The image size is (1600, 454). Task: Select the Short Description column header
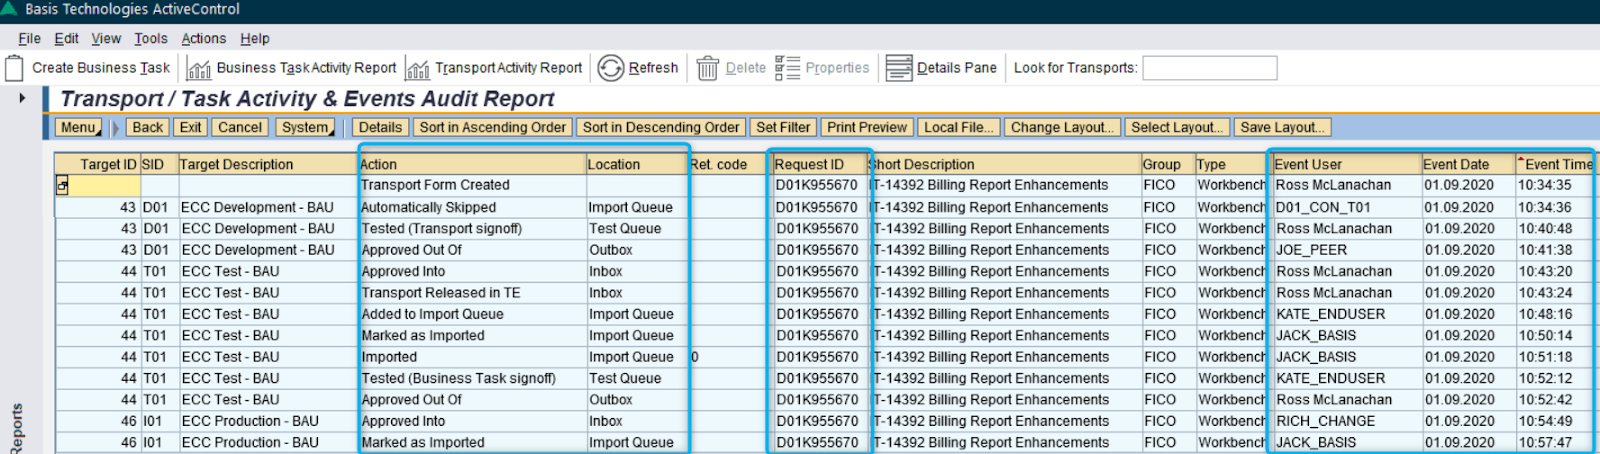(x=1005, y=165)
